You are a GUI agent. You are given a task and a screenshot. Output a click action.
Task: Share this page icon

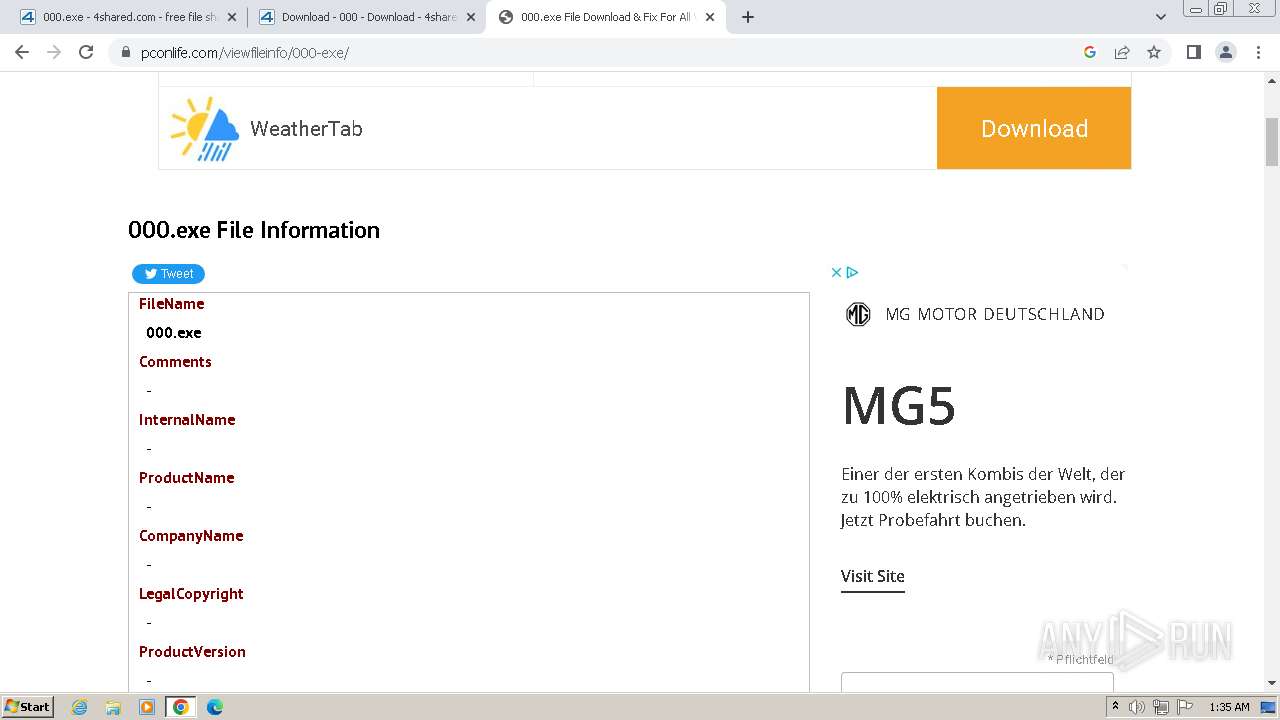click(1122, 52)
